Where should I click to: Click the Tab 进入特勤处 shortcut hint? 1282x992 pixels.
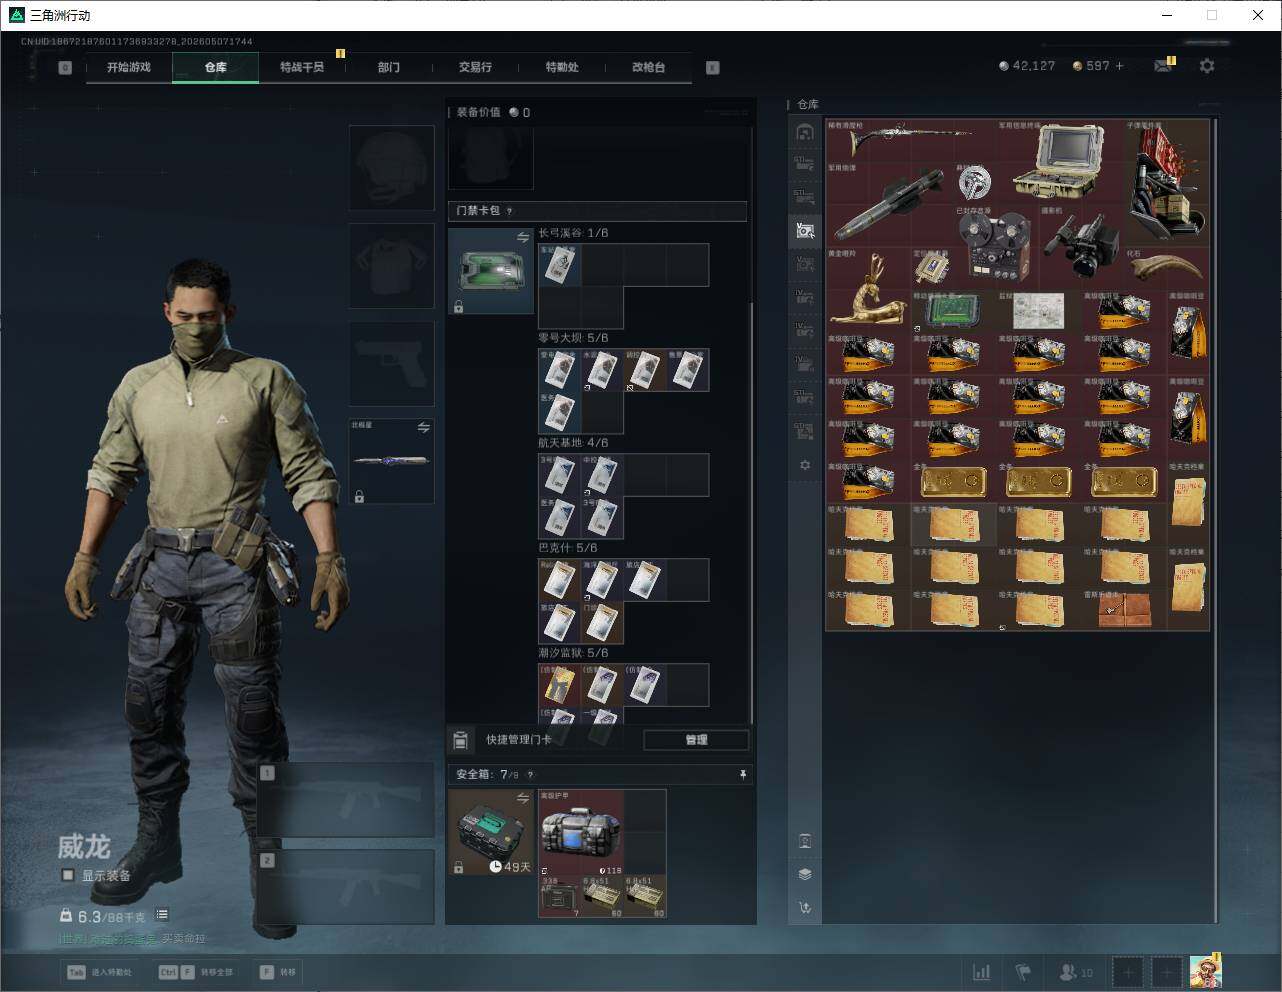coord(99,972)
